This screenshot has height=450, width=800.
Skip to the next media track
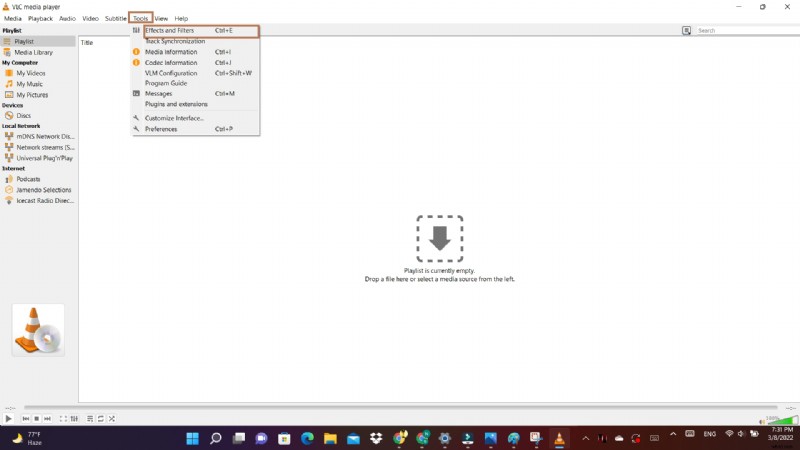(x=47, y=418)
